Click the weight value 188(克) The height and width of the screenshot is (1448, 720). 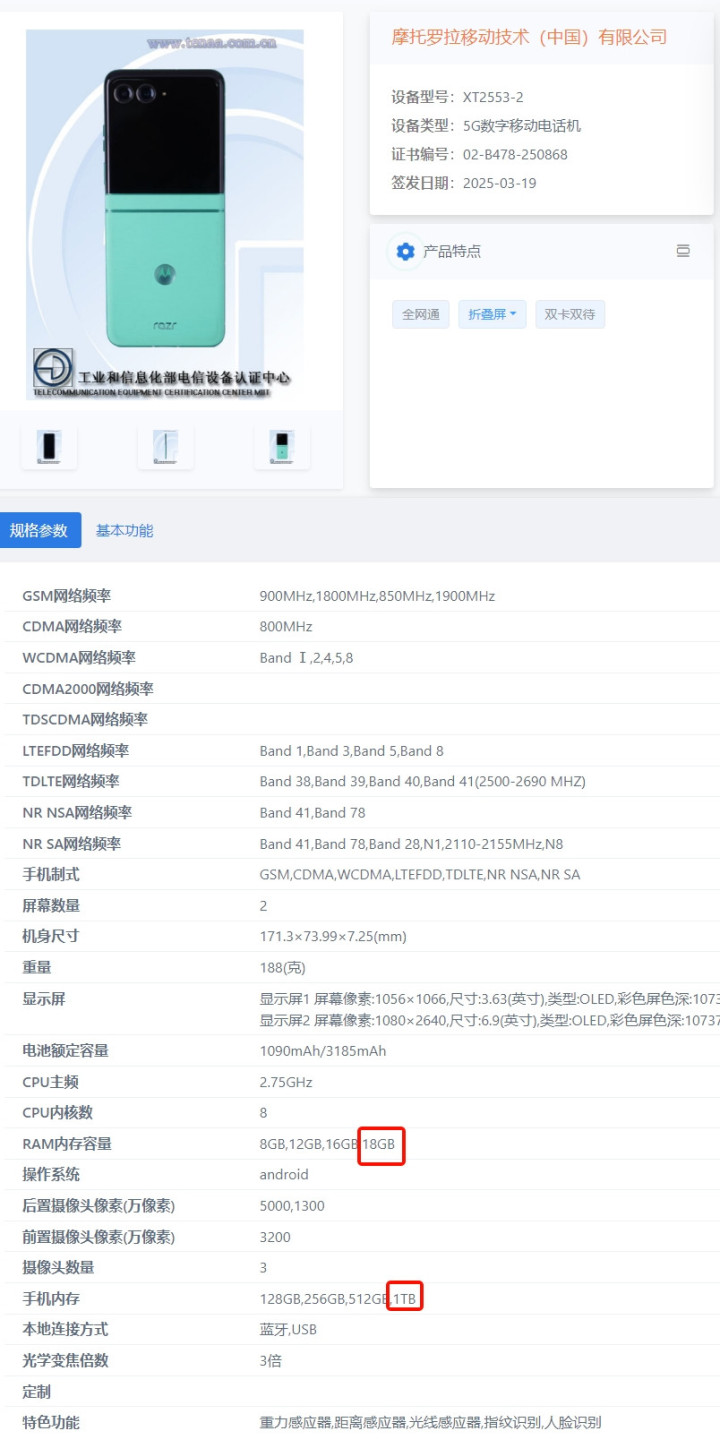pos(283,968)
